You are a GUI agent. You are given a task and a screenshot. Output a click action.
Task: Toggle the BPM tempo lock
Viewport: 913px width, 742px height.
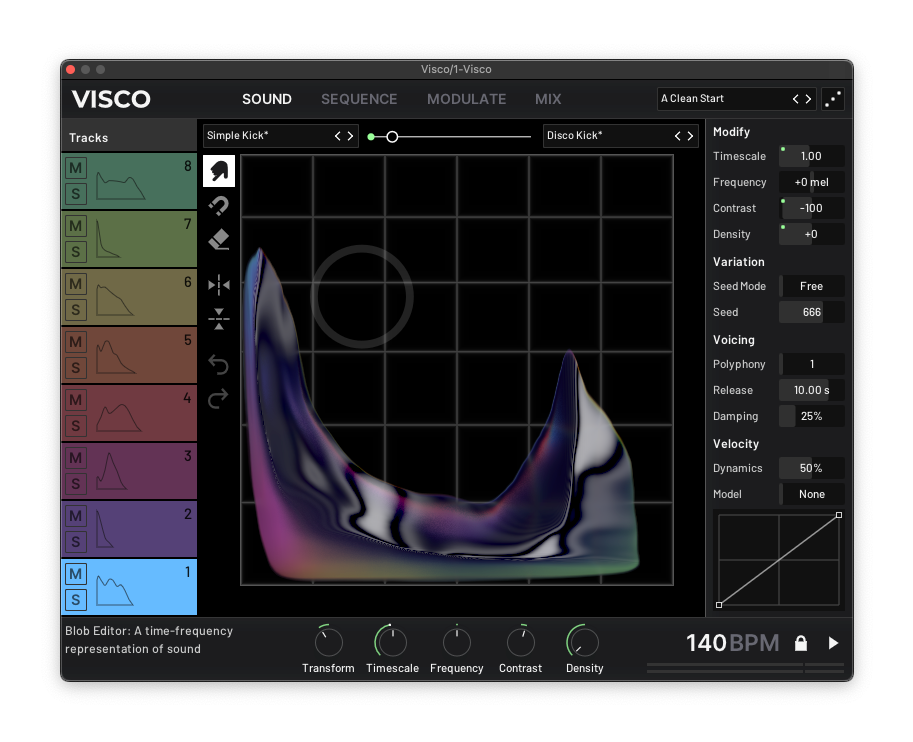click(x=800, y=643)
